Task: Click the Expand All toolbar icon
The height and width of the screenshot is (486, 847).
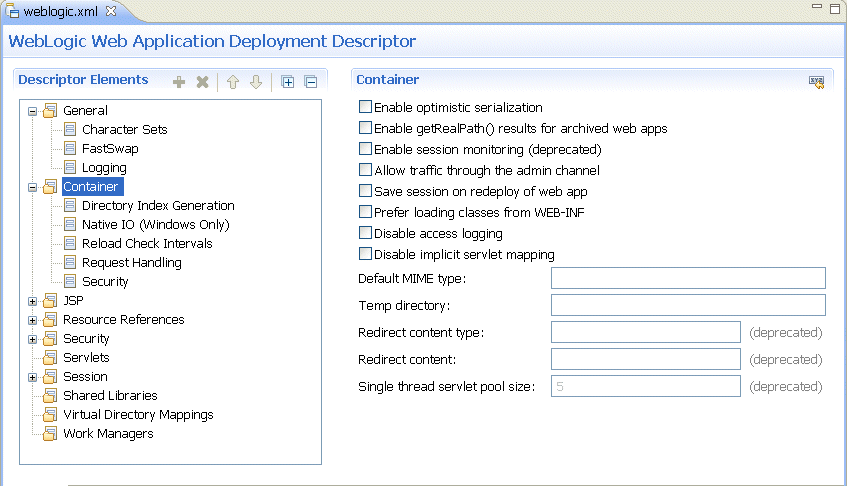Action: 287,82
